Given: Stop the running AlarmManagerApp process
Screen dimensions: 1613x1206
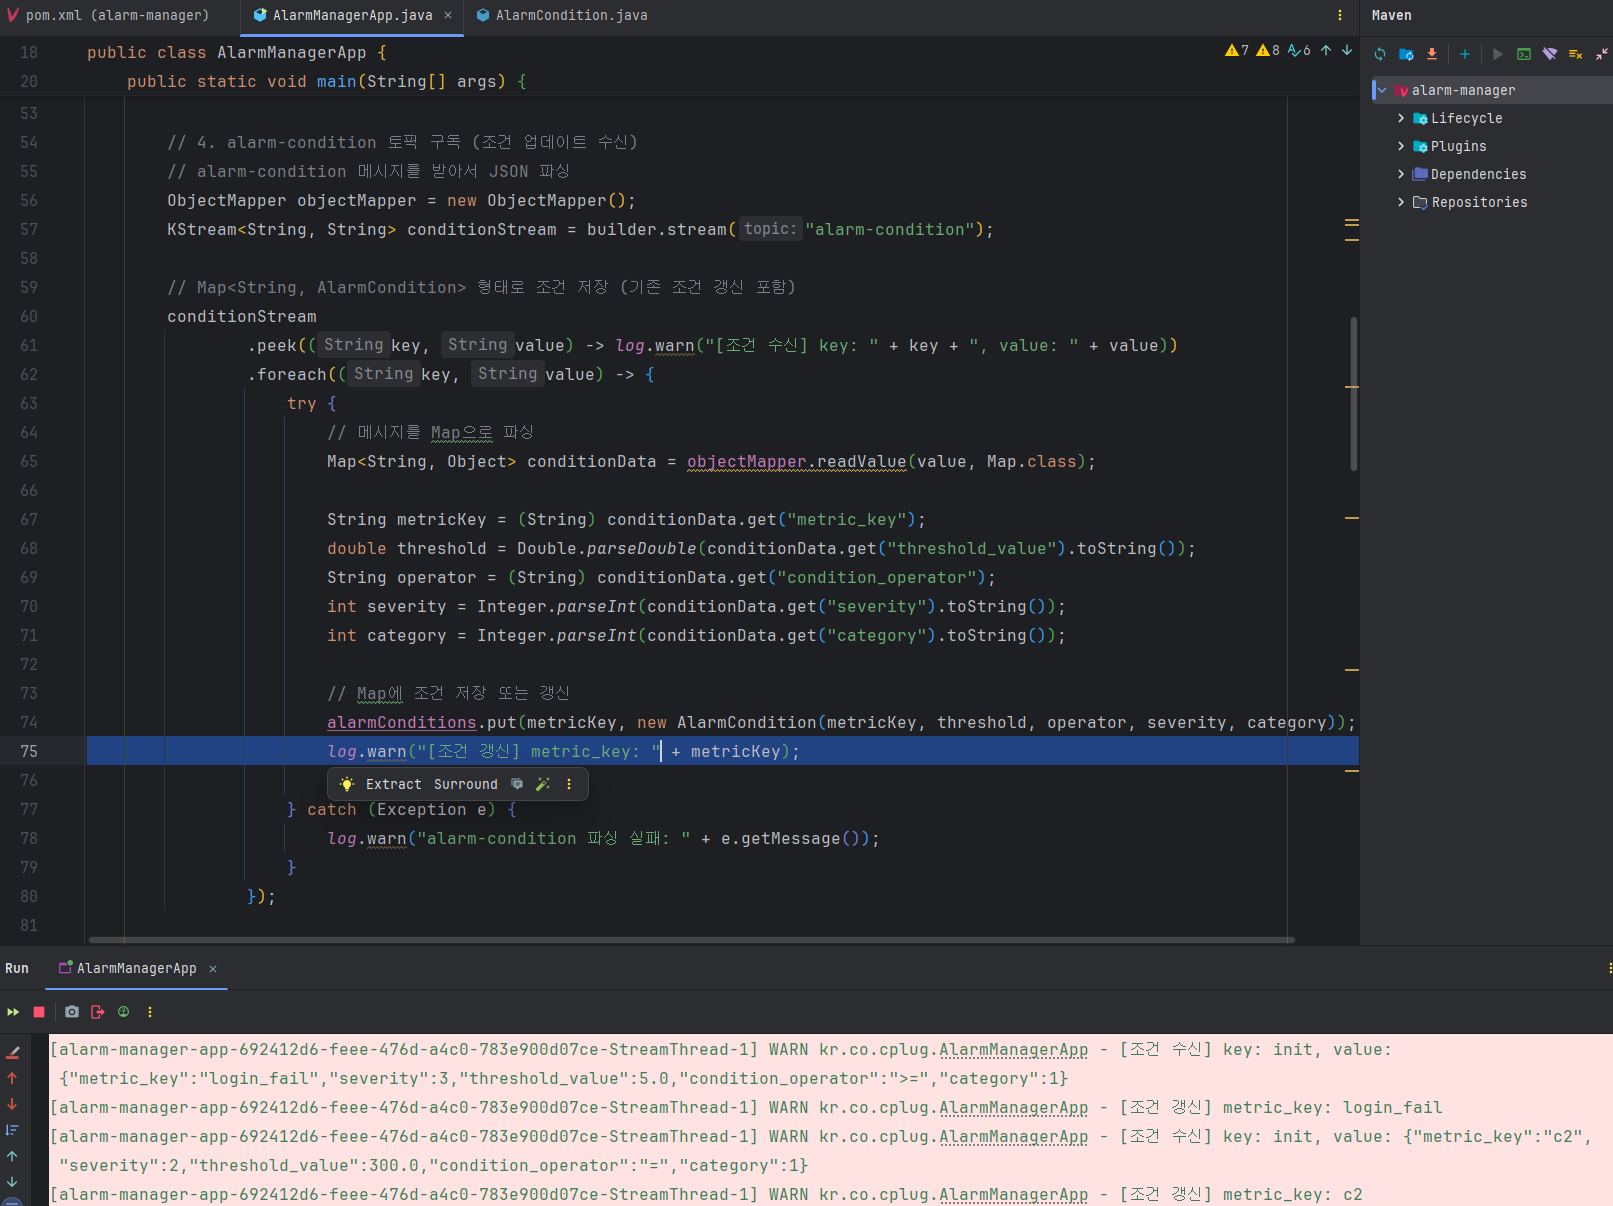Looking at the screenshot, I should click(39, 1012).
